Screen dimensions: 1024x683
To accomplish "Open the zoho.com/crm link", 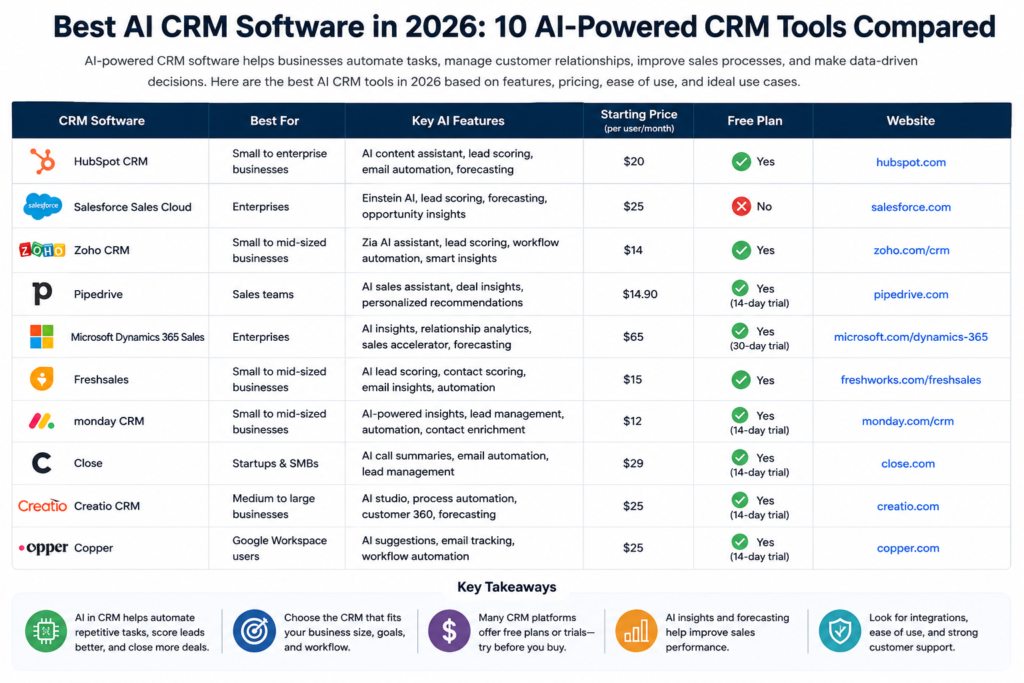I will [911, 250].
